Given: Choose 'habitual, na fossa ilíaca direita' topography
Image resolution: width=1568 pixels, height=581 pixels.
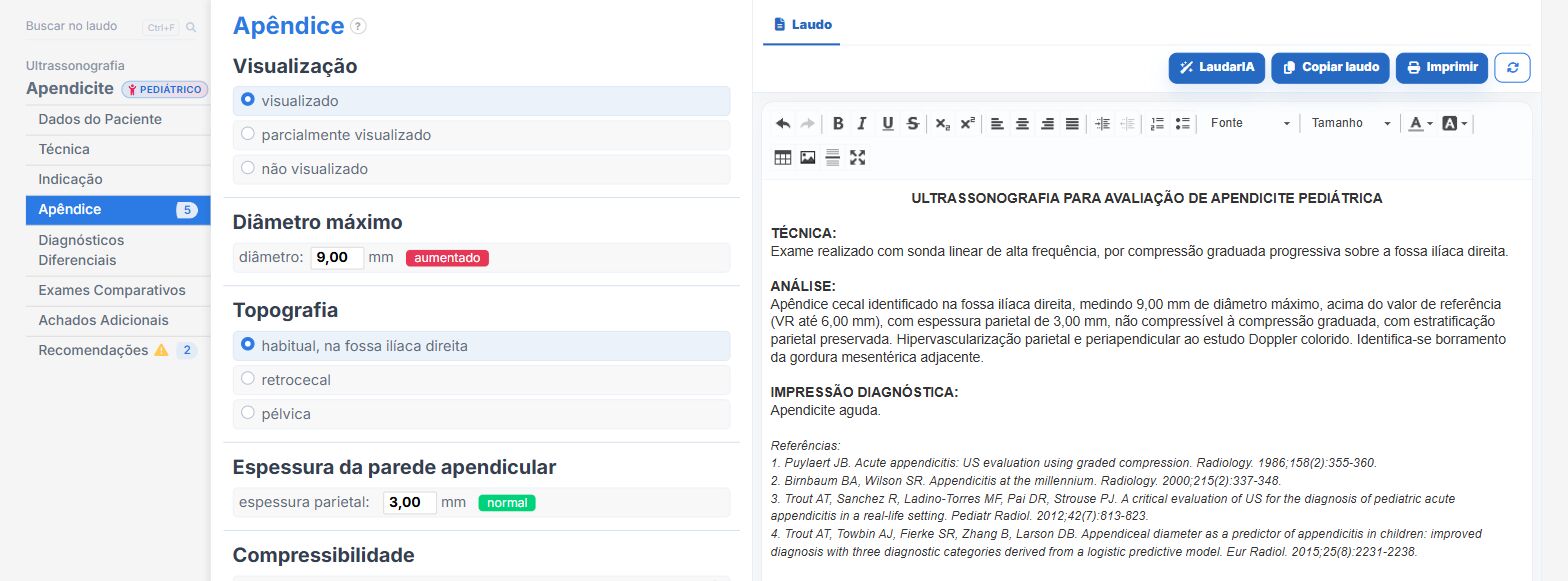Looking at the screenshot, I should tap(482, 346).
